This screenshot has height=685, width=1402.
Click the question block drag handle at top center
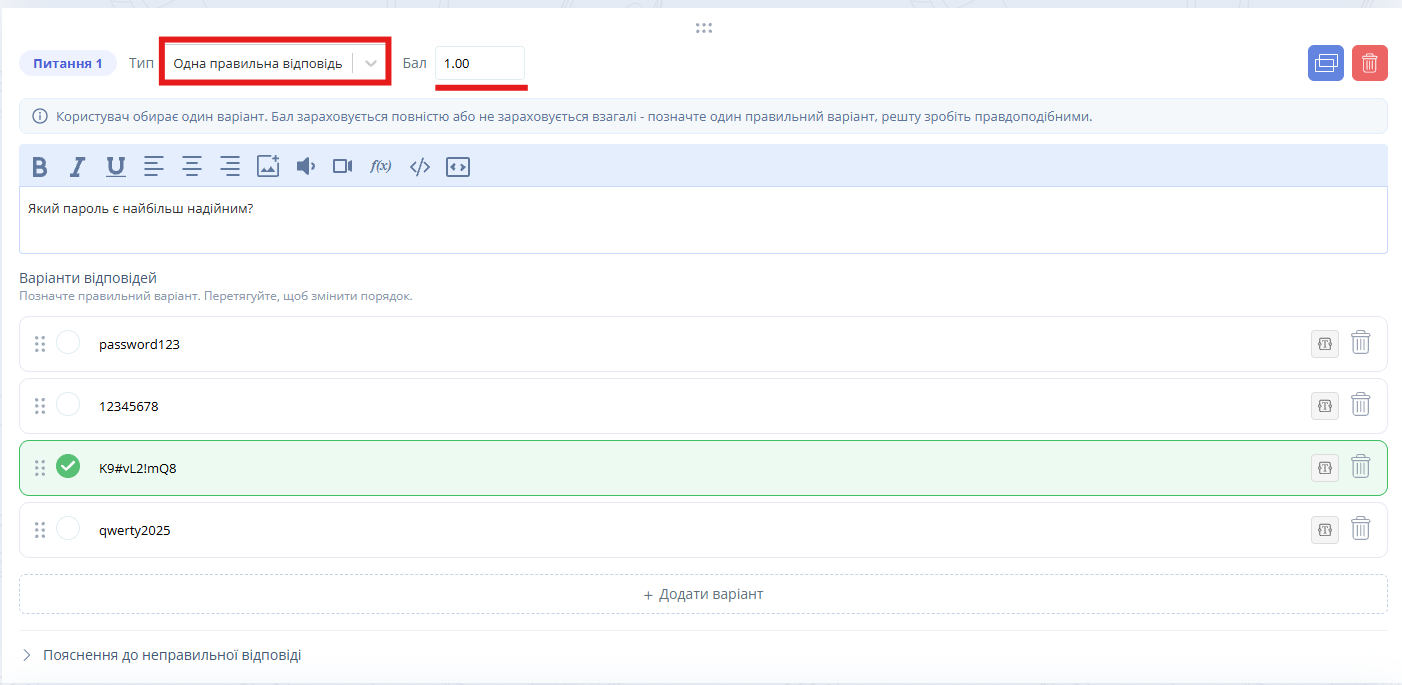pyautogui.click(x=704, y=28)
